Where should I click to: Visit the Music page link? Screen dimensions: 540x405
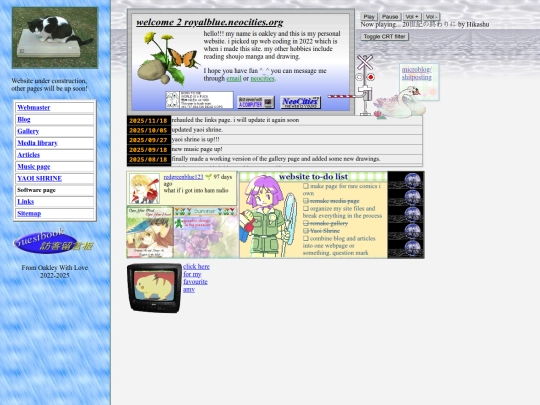coord(34,166)
